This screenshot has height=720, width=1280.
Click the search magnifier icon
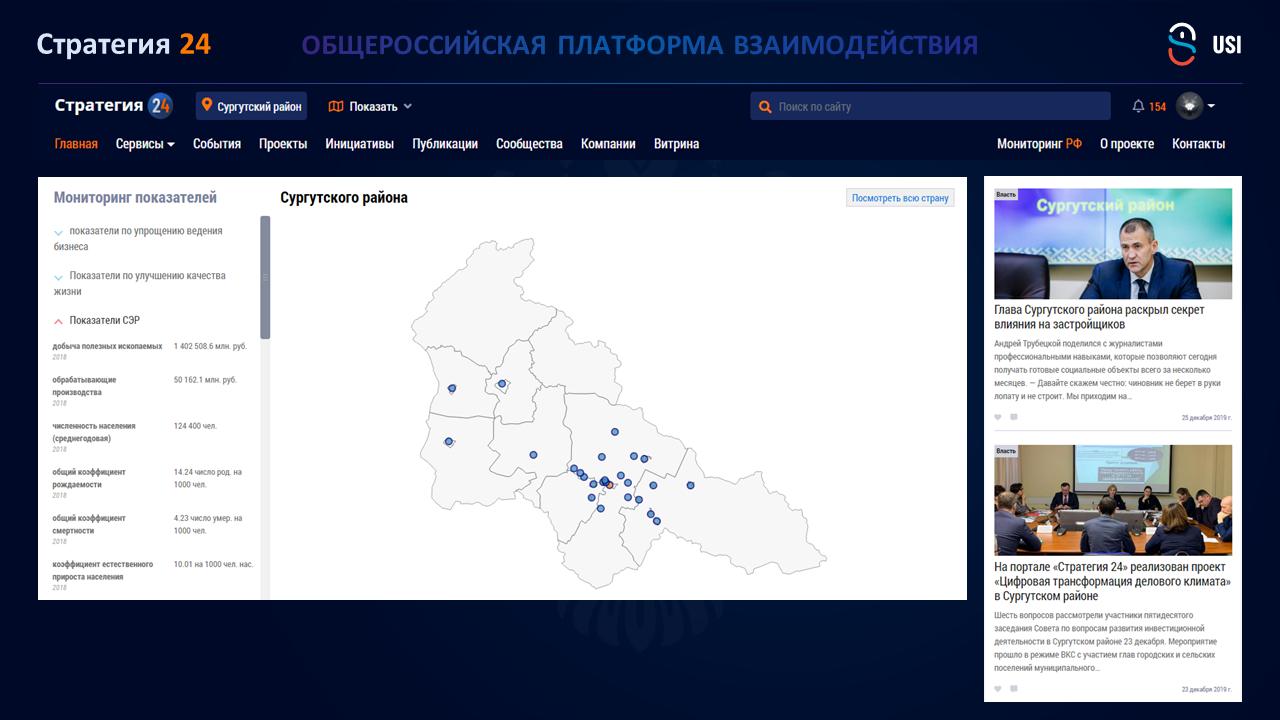pyautogui.click(x=765, y=107)
